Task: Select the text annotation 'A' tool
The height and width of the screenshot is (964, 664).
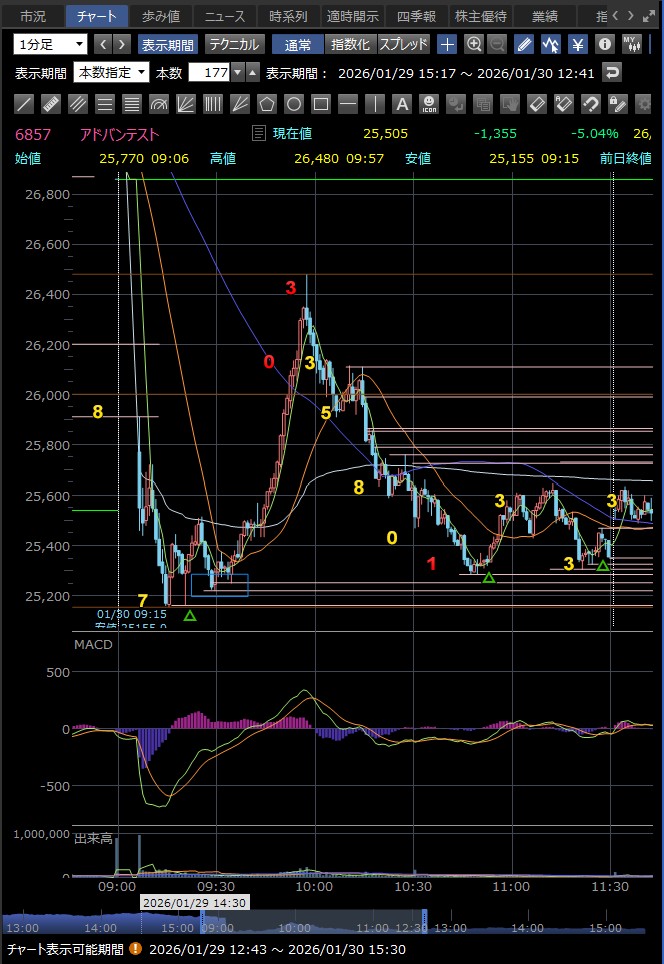Action: point(401,103)
